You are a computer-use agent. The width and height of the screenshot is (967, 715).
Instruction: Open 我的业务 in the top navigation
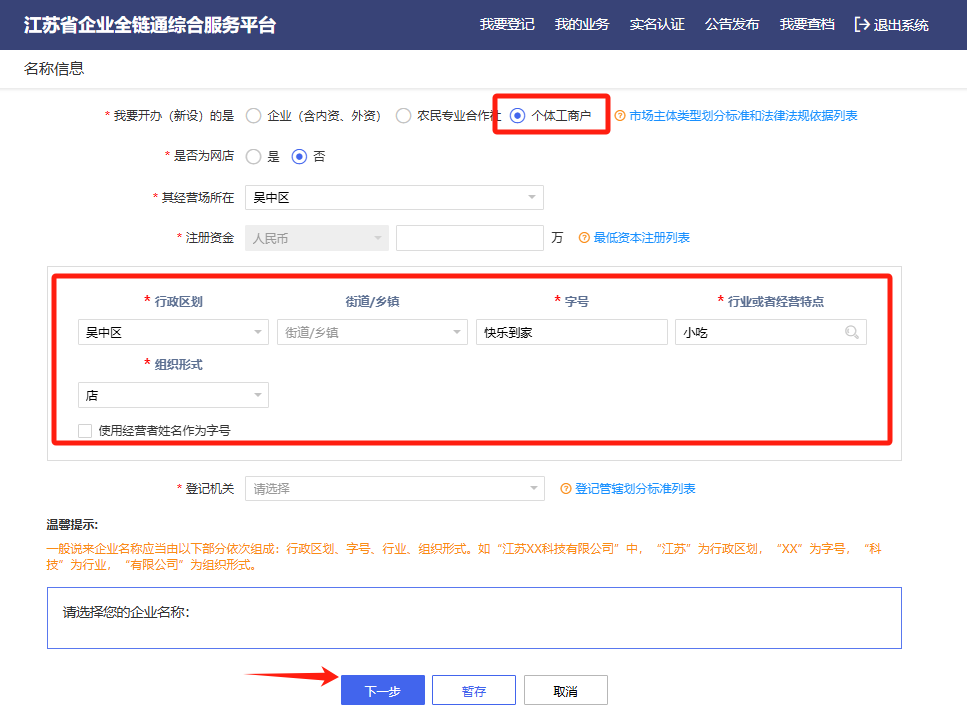(582, 25)
